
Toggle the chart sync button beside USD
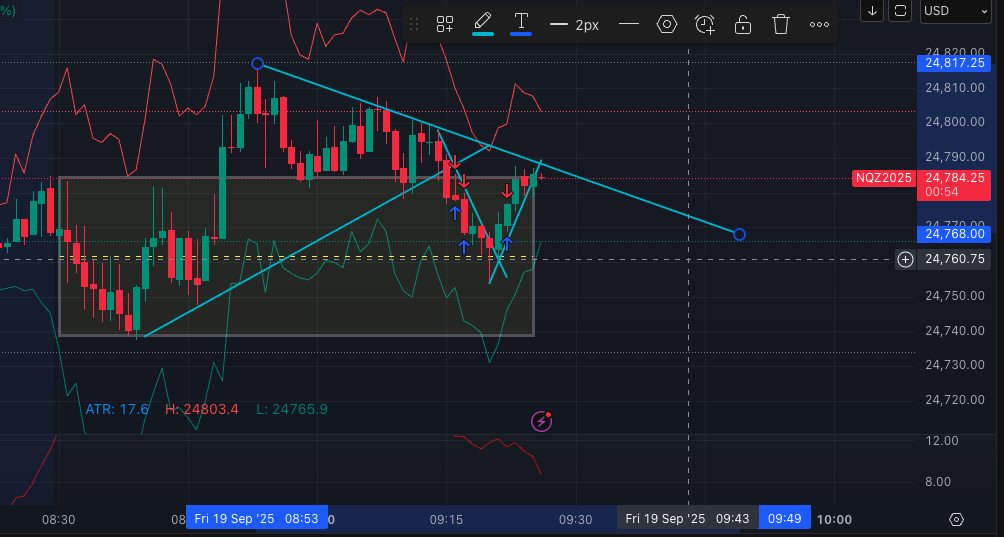901,10
